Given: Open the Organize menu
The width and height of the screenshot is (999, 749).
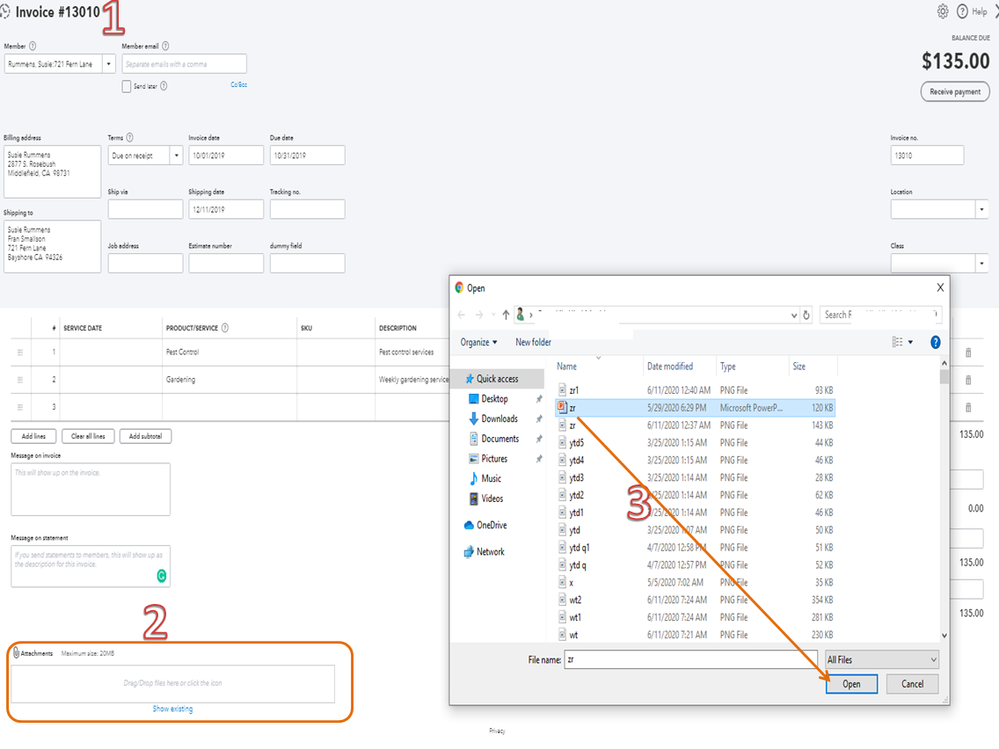Looking at the screenshot, I should (478, 342).
